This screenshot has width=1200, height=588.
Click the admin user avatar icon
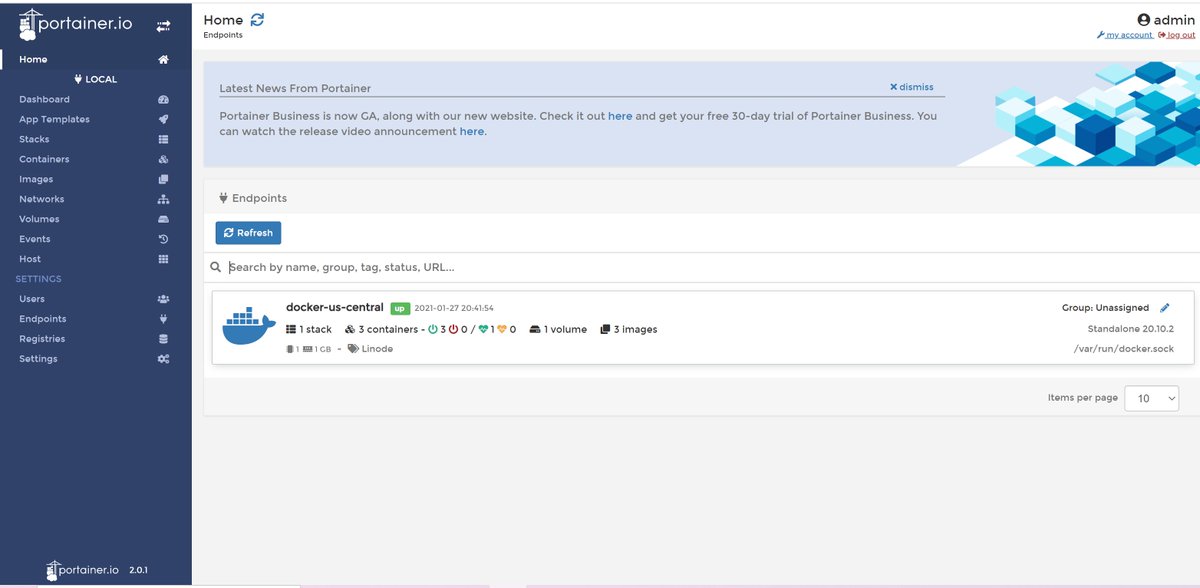pyautogui.click(x=1144, y=20)
